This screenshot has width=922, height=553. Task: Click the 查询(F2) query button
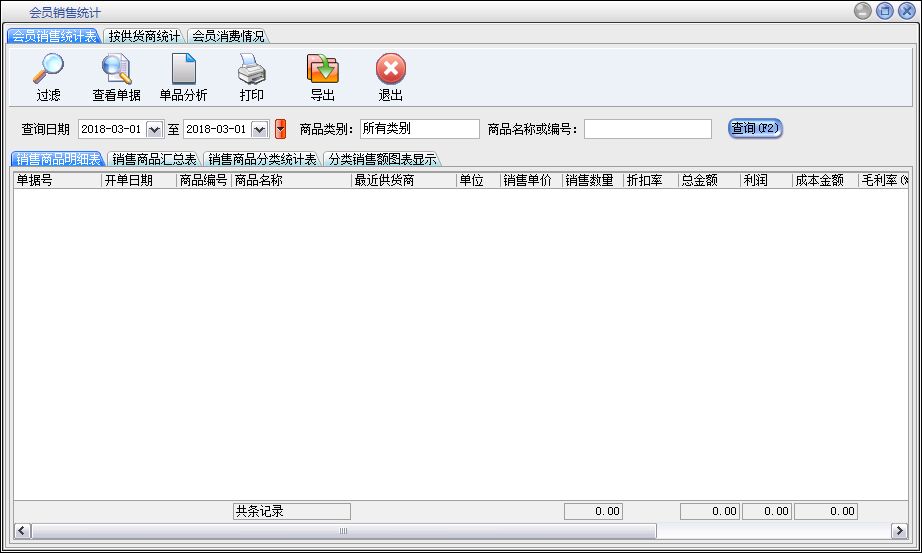(754, 128)
